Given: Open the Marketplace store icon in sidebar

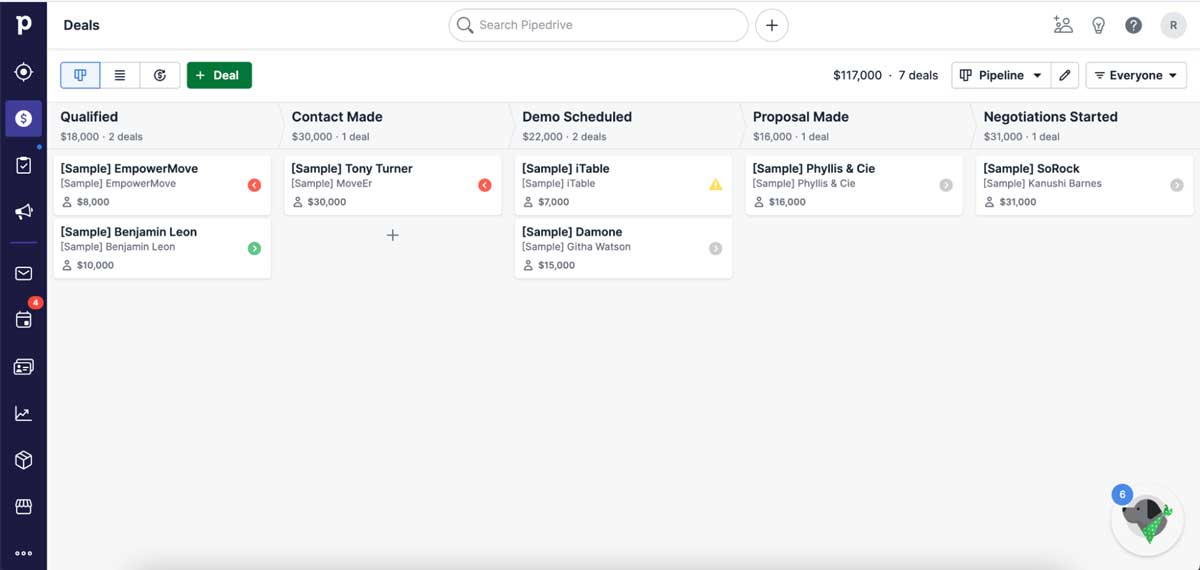Looking at the screenshot, I should (23, 507).
